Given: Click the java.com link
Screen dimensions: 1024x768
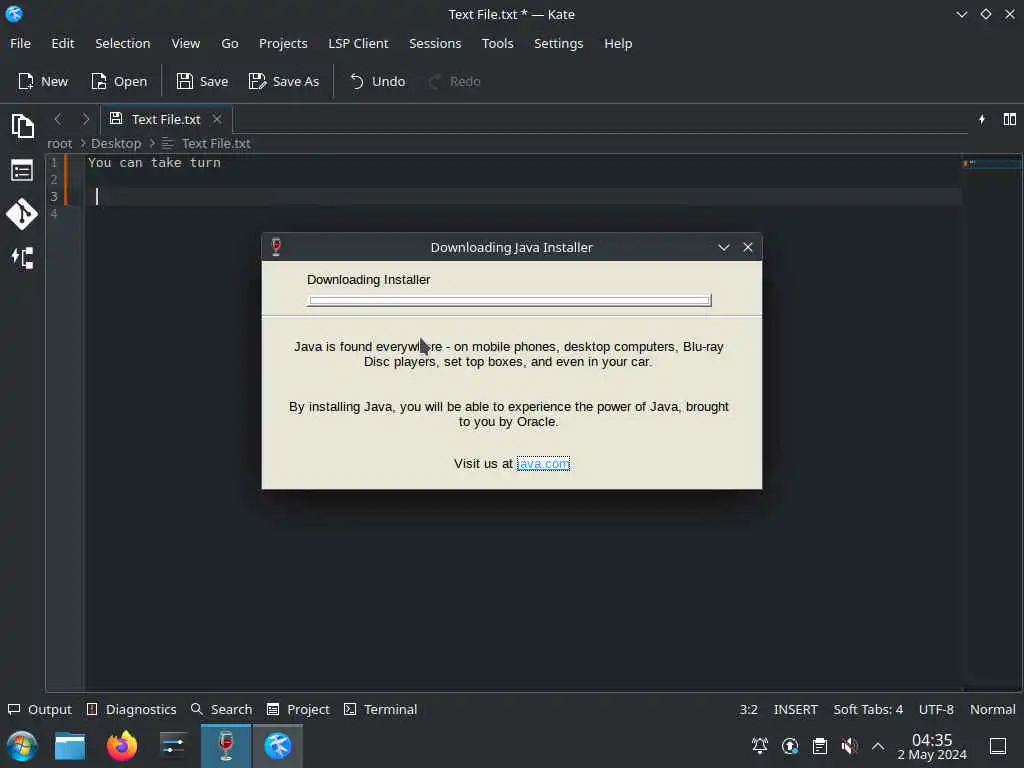Looking at the screenshot, I should tap(543, 463).
